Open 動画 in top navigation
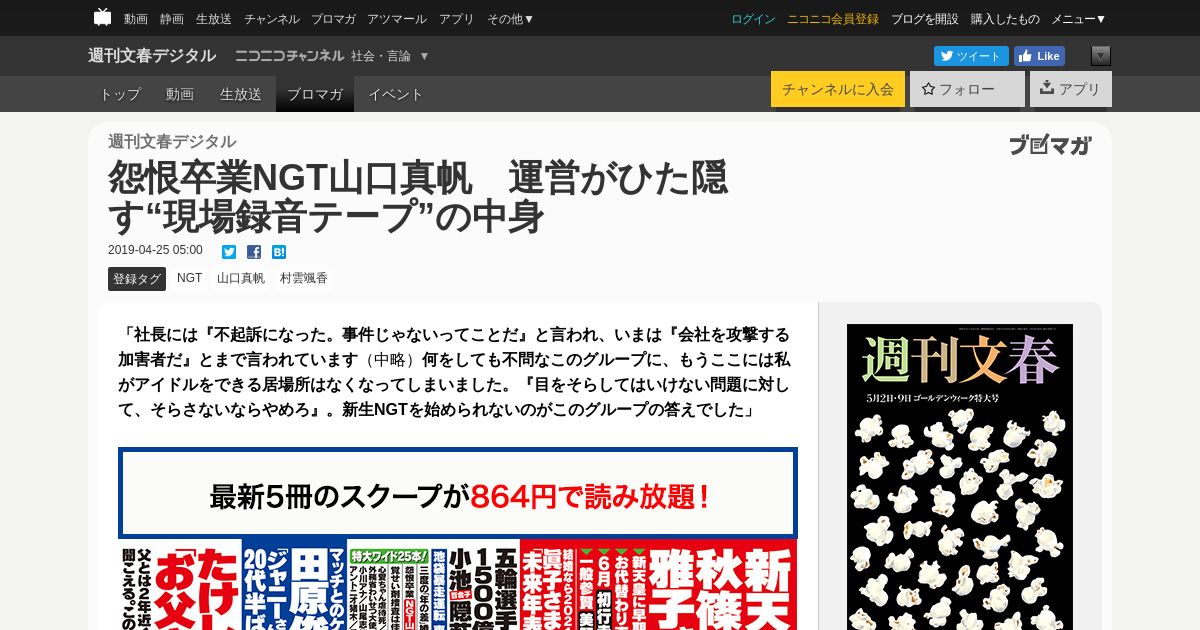The height and width of the screenshot is (630, 1200). tap(136, 19)
